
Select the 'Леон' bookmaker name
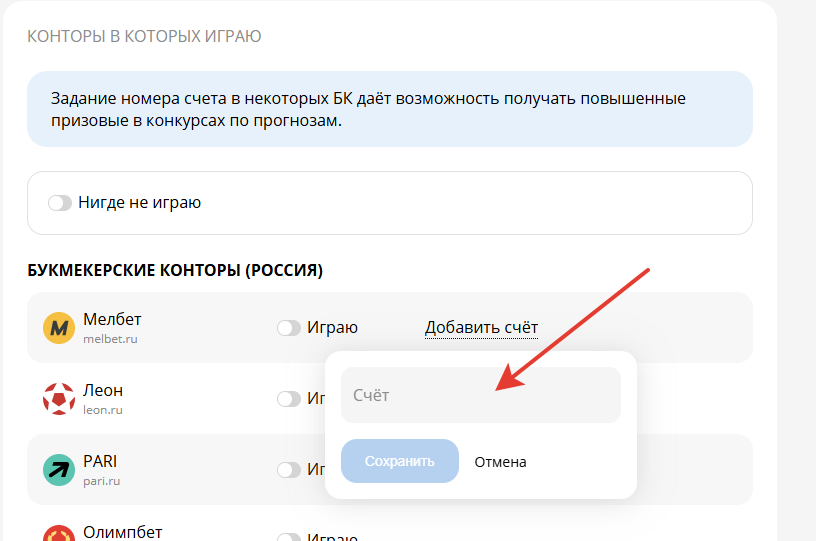(103, 390)
